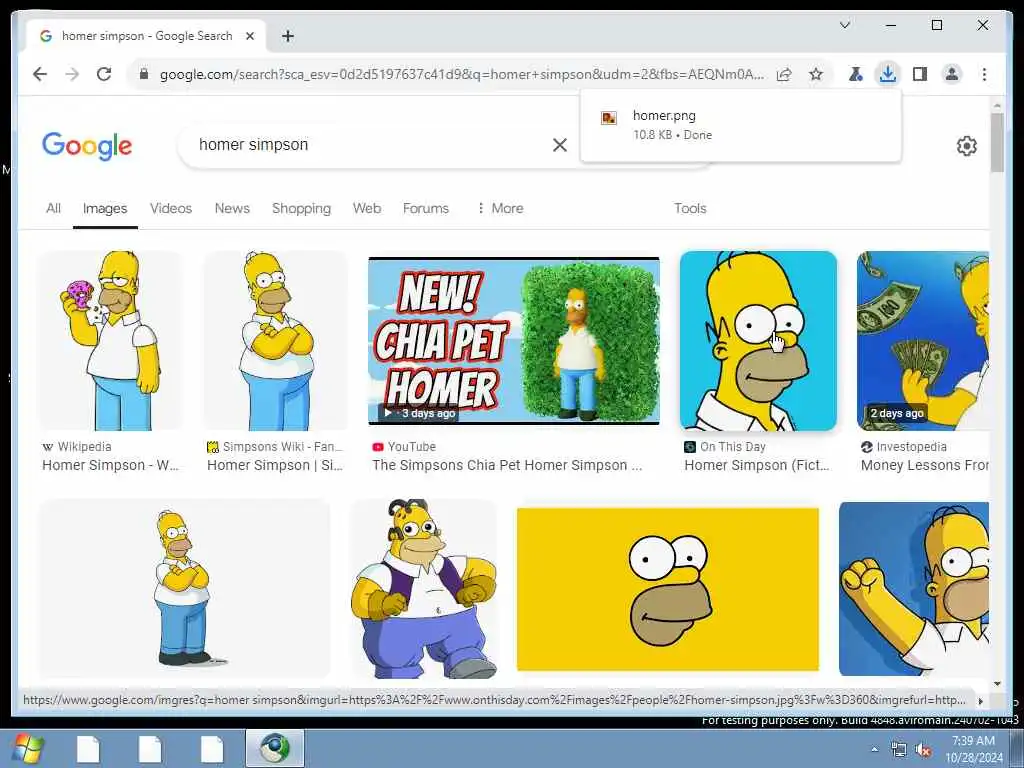
Task: Click 'Homer Simpson (Fict...' title link
Action: [x=756, y=465]
